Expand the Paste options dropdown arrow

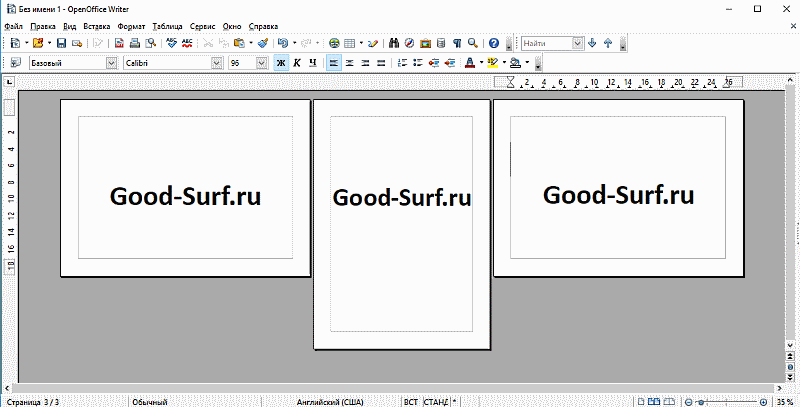tap(251, 43)
